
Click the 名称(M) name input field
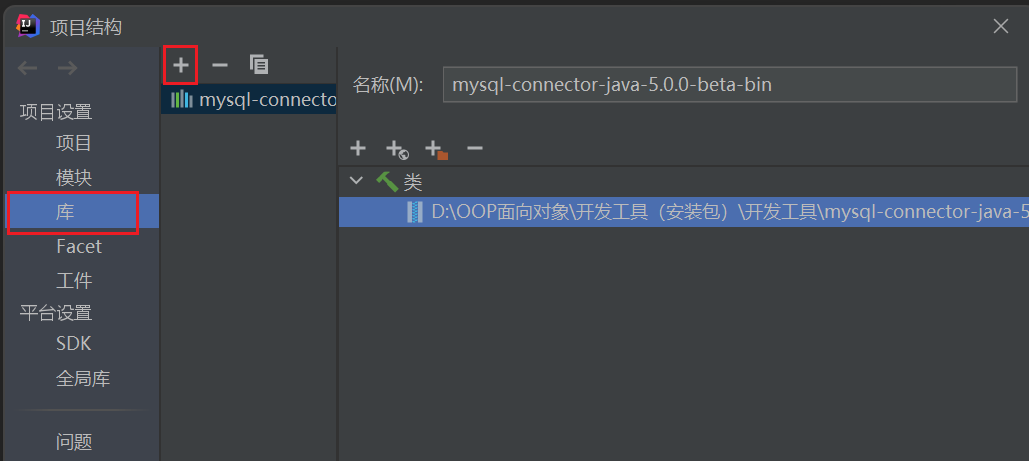(730, 85)
